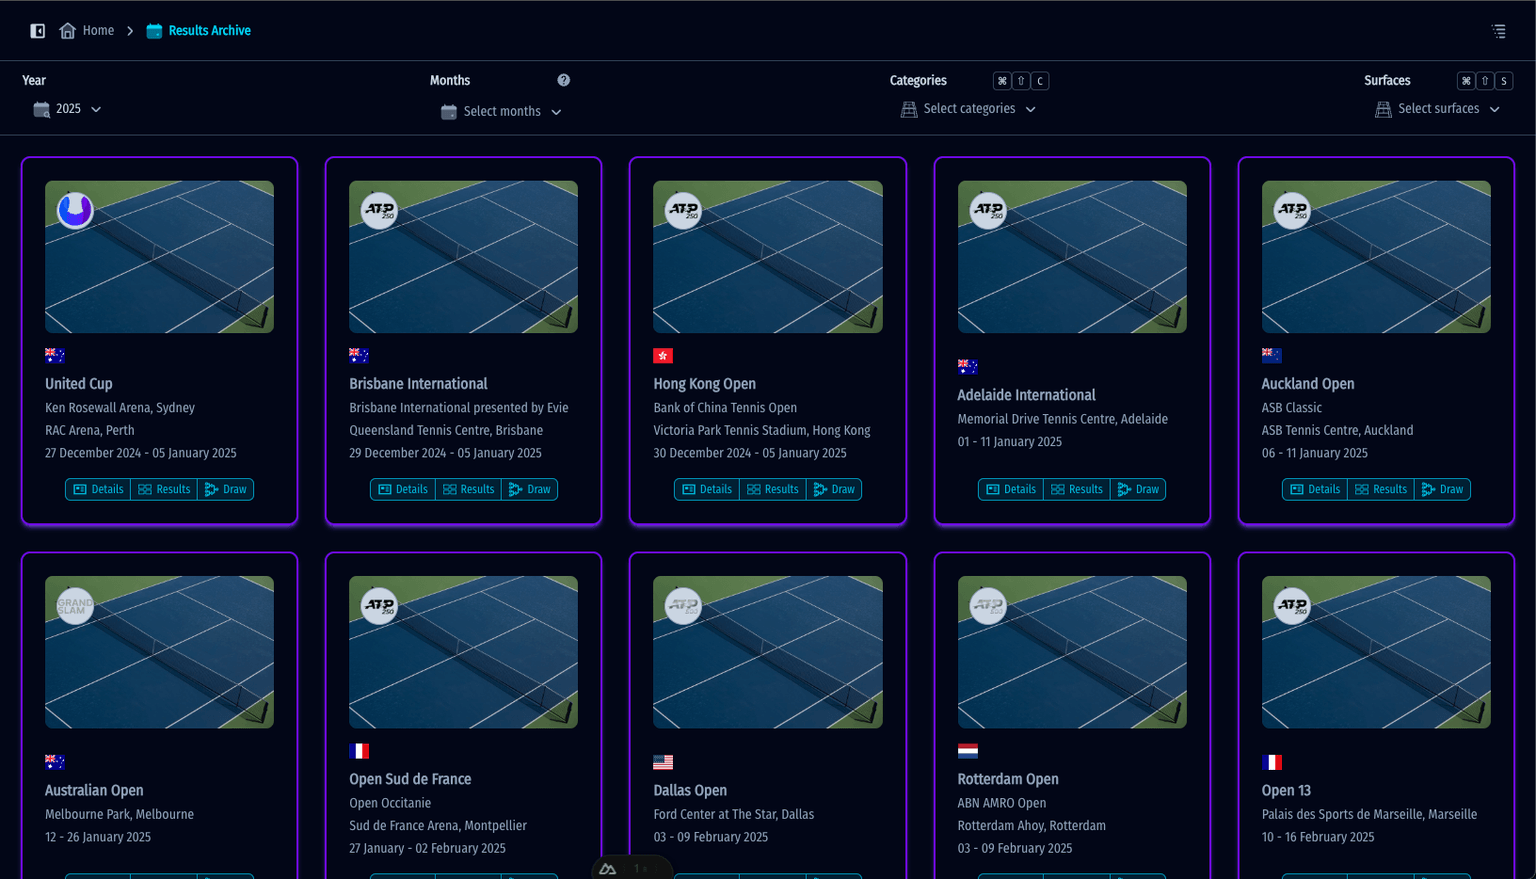Open Hong Kong Open Results

773,489
